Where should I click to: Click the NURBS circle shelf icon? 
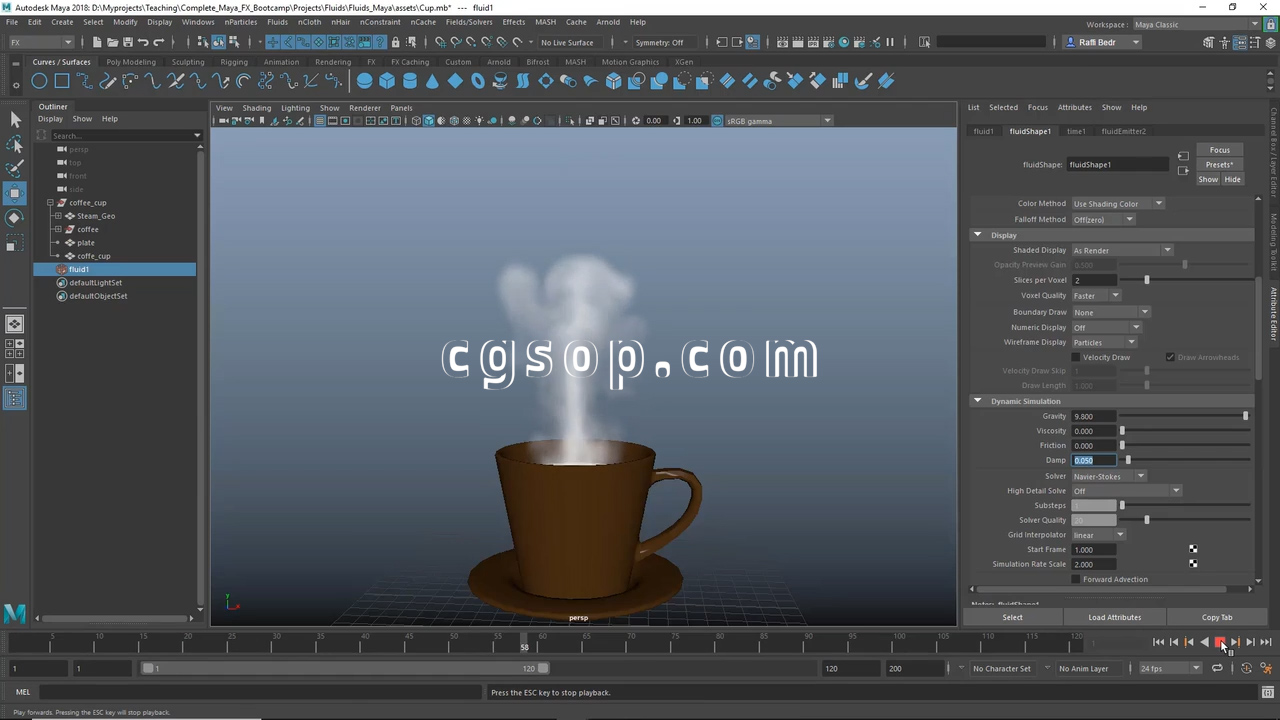[x=39, y=81]
